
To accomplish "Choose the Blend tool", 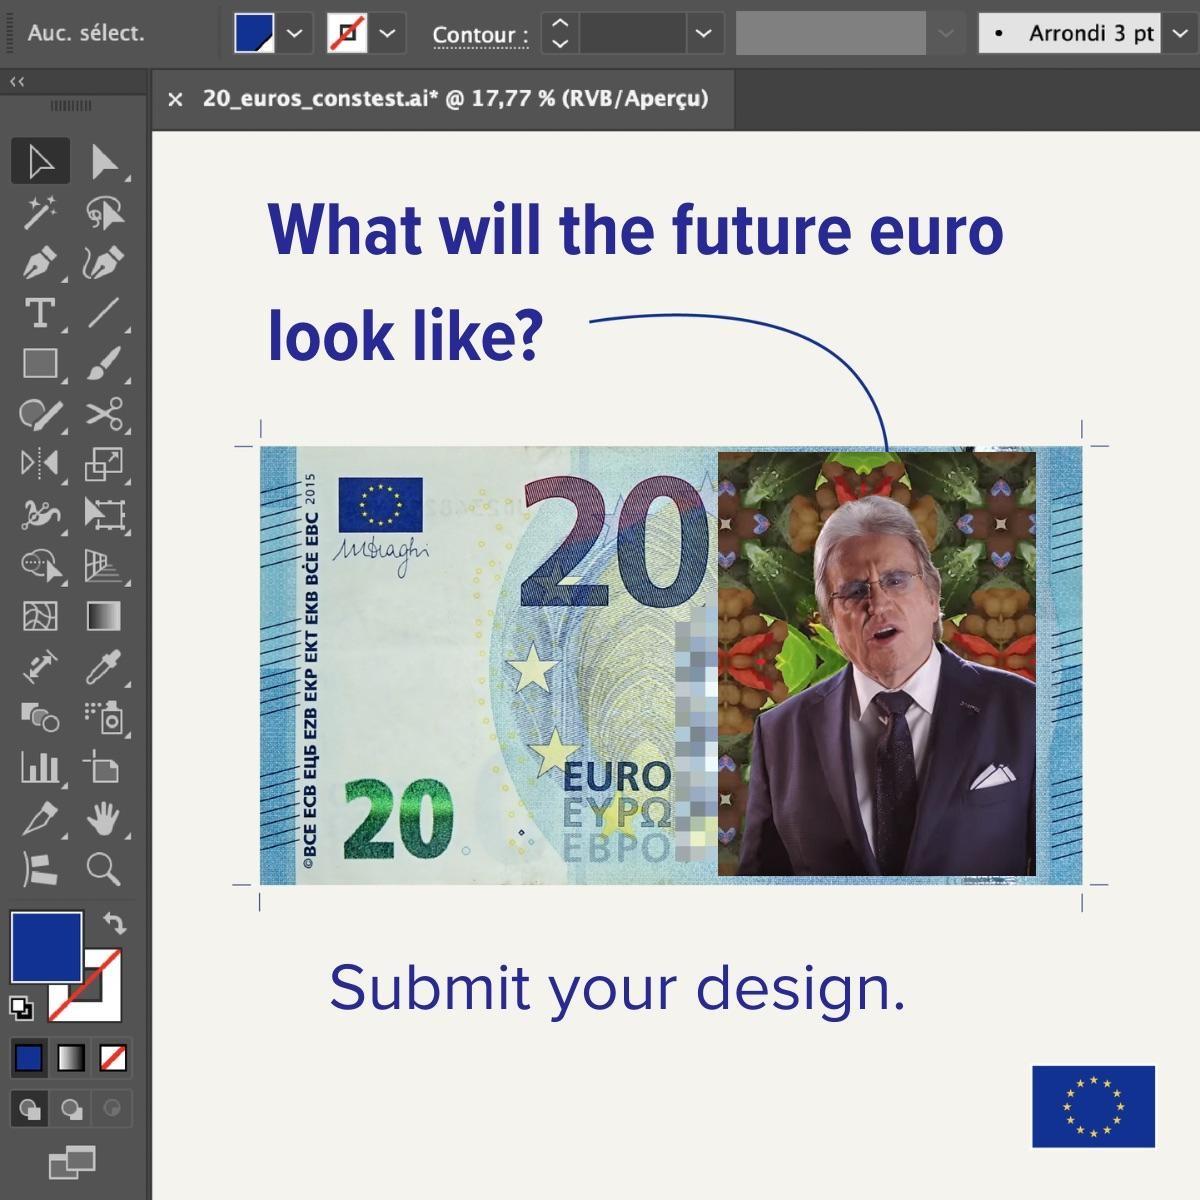I will tap(41, 717).
